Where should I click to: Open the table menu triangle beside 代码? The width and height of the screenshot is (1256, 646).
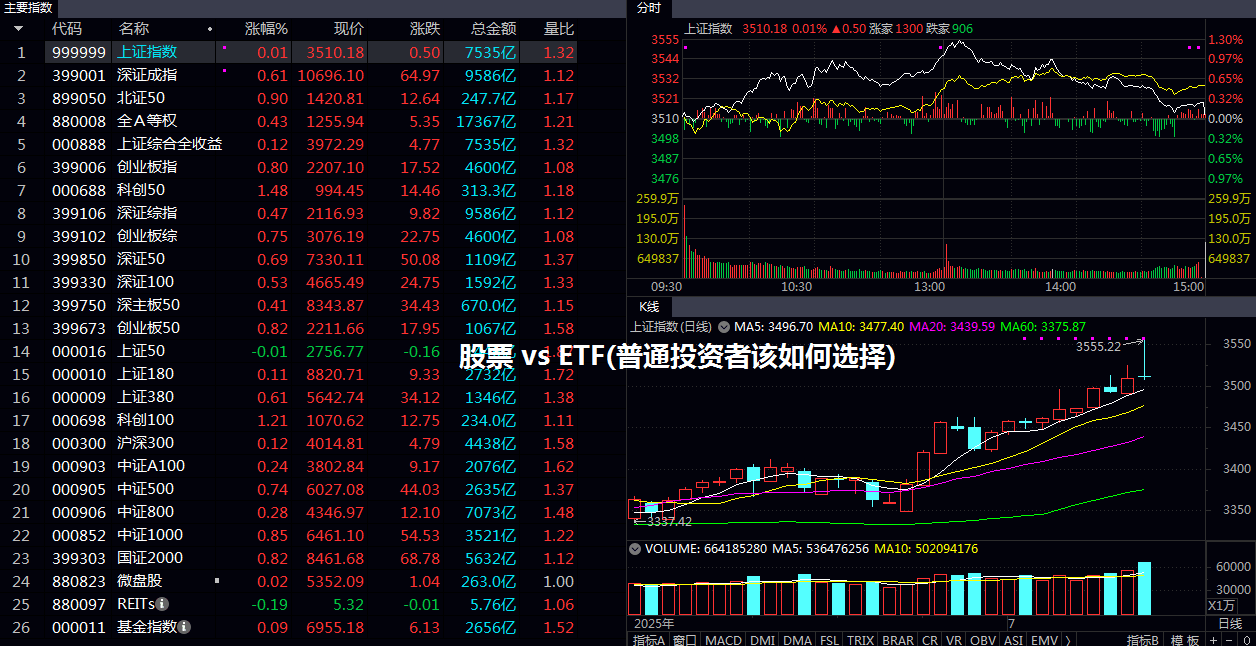(x=18, y=29)
